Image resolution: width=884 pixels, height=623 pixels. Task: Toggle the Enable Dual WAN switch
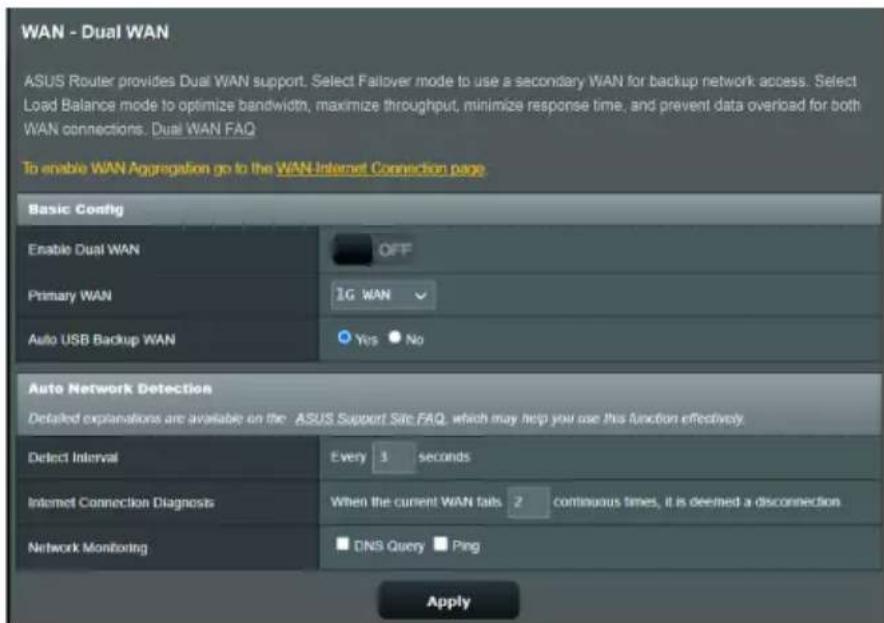(x=373, y=250)
